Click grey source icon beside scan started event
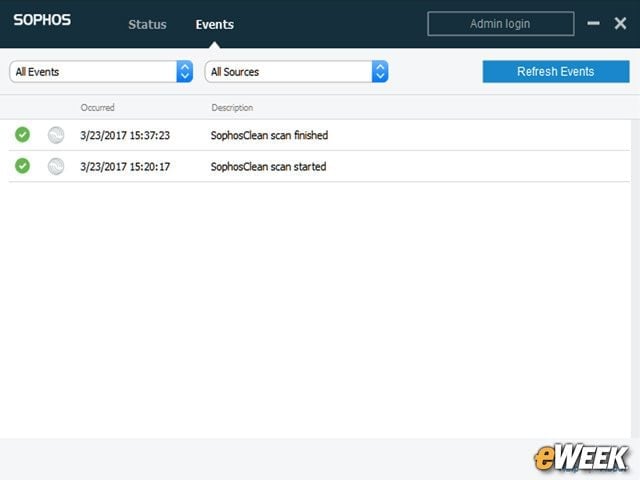Image resolution: width=640 pixels, height=480 pixels. [56, 167]
